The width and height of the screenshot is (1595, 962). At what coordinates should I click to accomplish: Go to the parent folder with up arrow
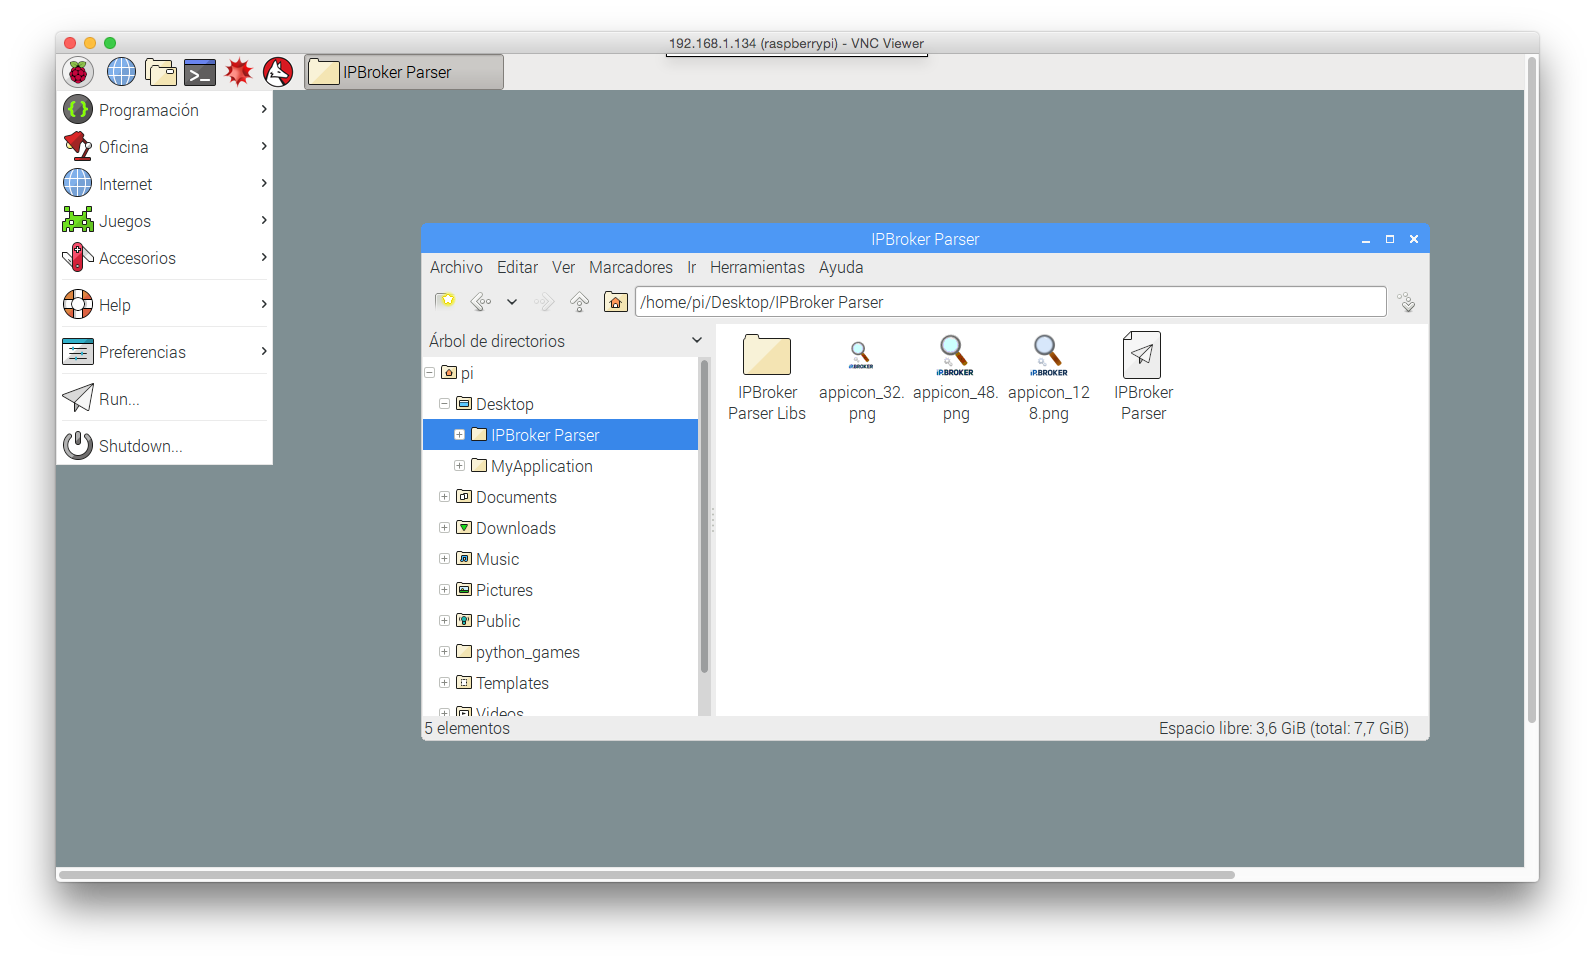click(x=579, y=301)
